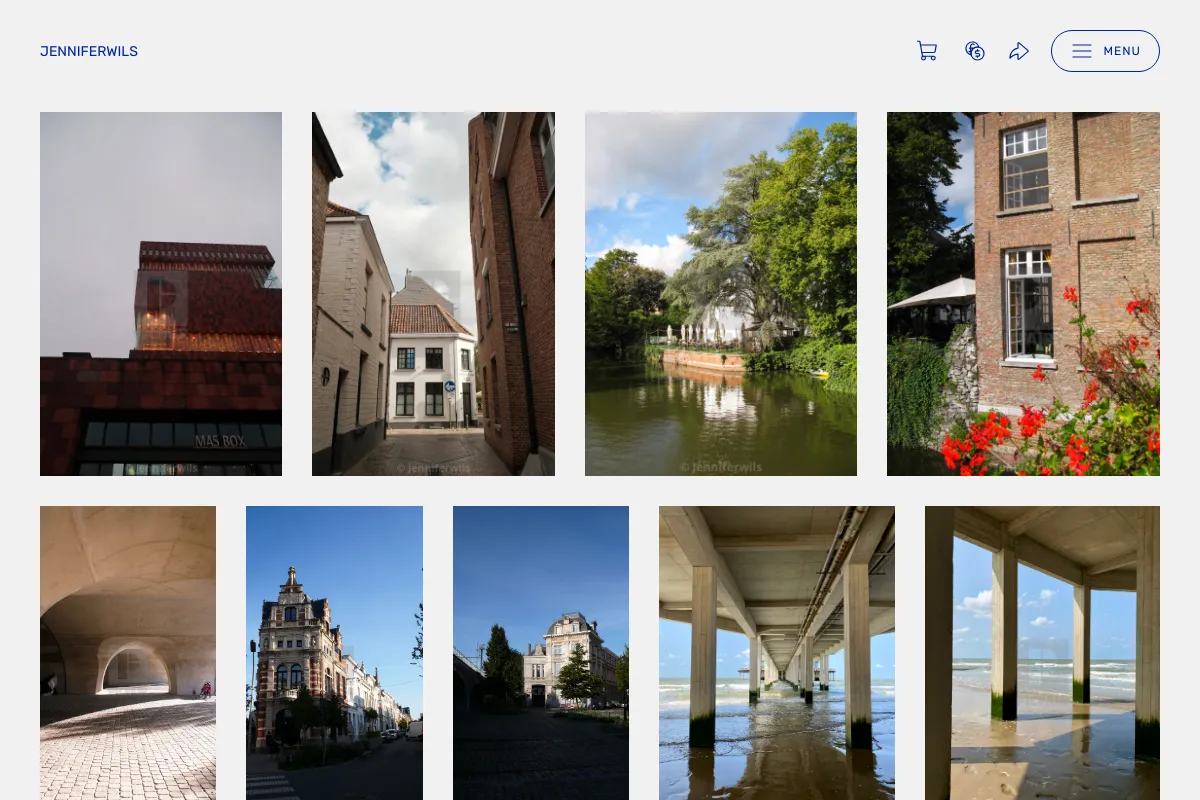Share the gallery via arrow icon

[1019, 51]
